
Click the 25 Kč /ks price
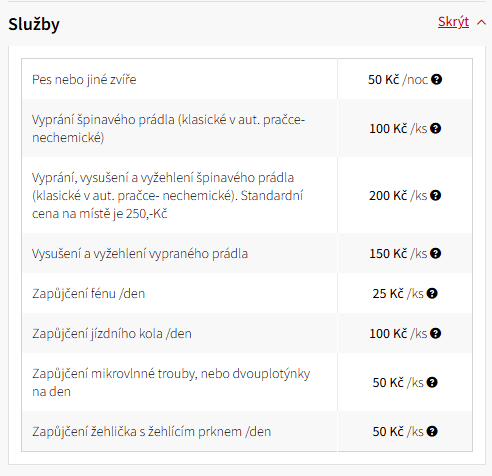tap(398, 294)
